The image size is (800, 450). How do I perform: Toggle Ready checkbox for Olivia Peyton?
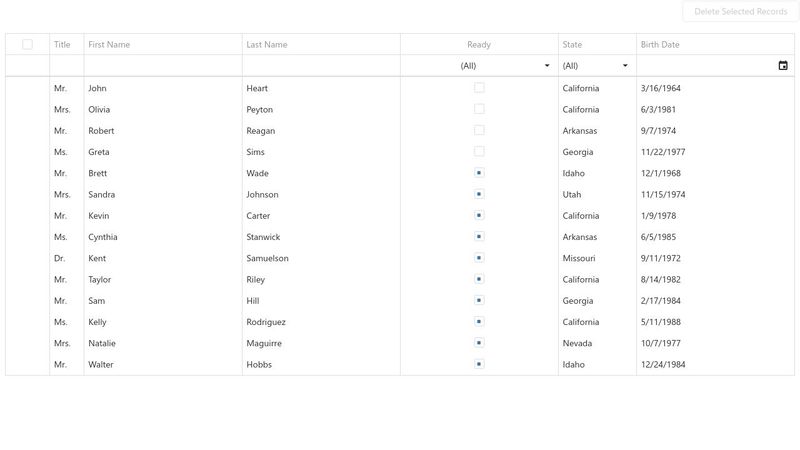point(479,109)
